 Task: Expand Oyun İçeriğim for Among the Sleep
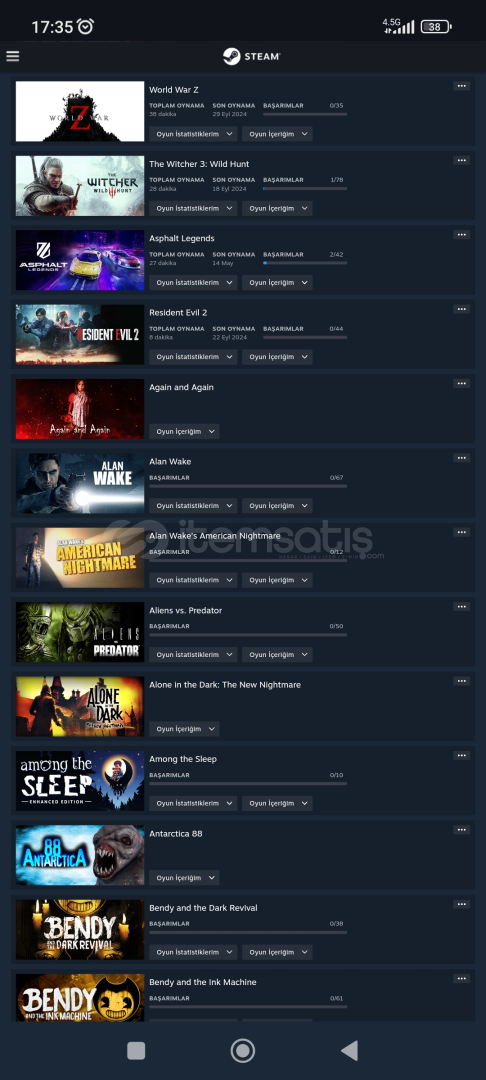point(277,803)
